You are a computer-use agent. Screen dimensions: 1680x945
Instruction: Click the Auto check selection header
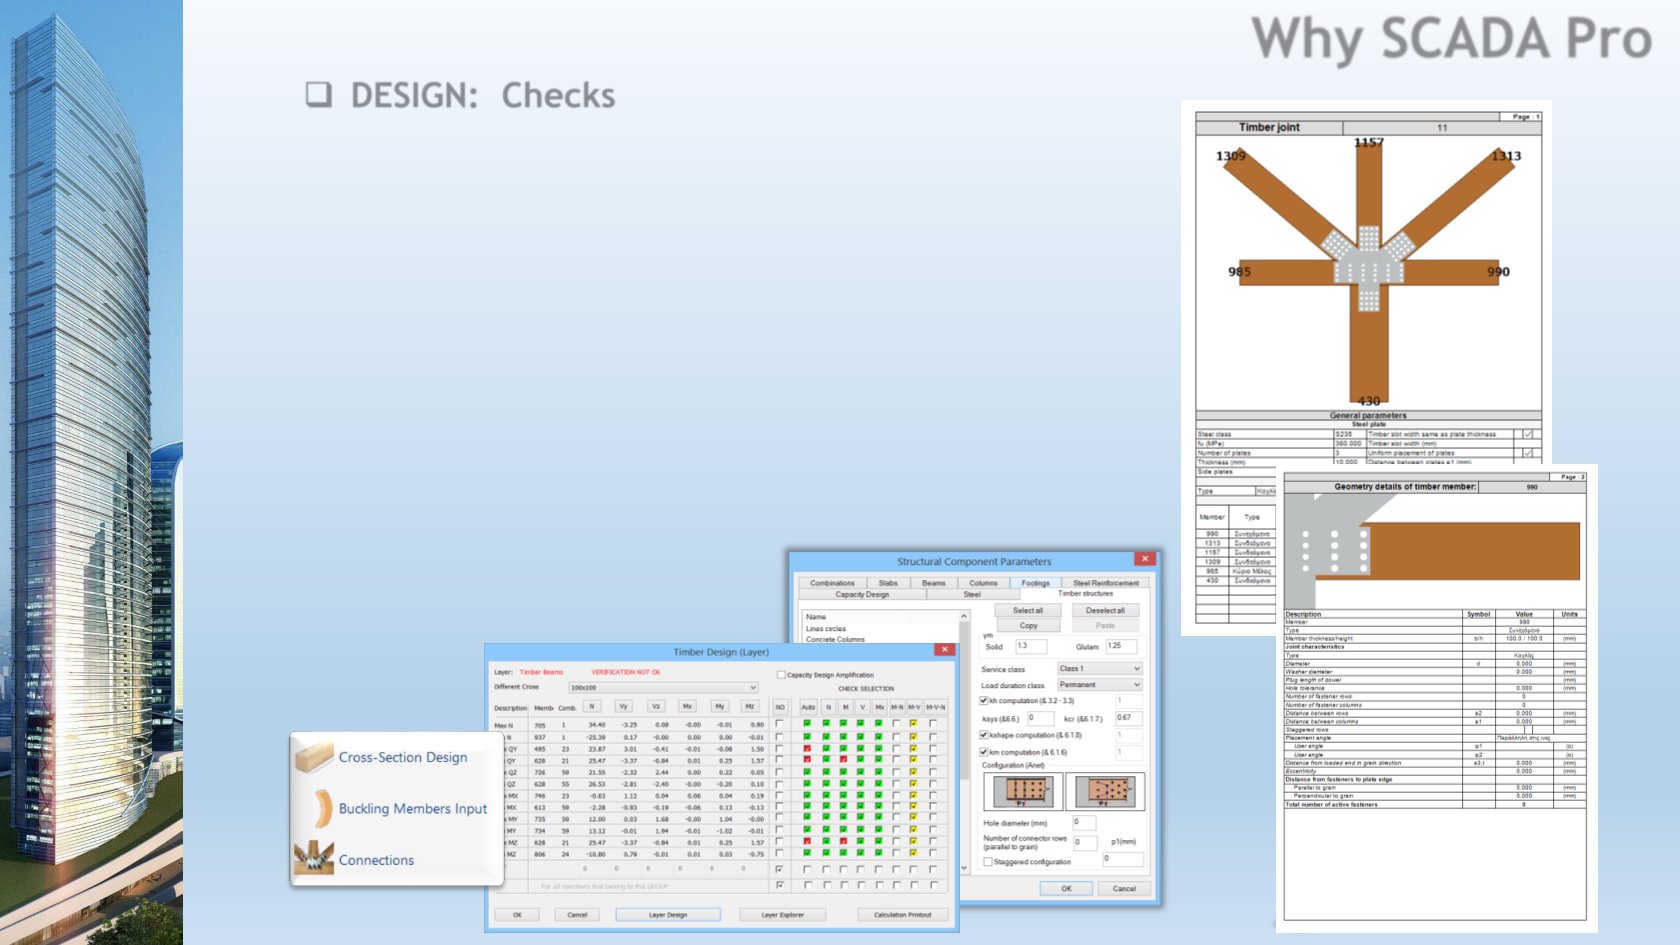[808, 707]
